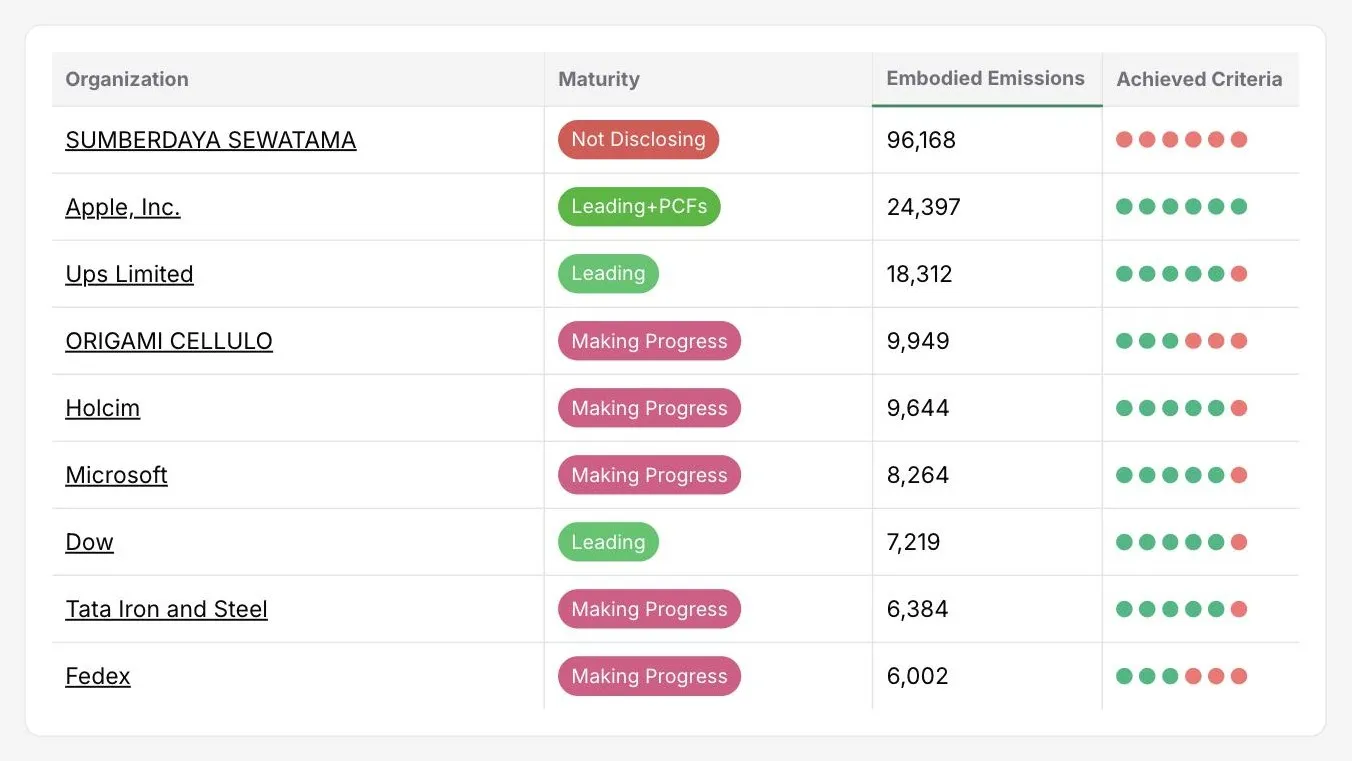
Task: Select the 24,397 emissions value
Action: tap(923, 207)
